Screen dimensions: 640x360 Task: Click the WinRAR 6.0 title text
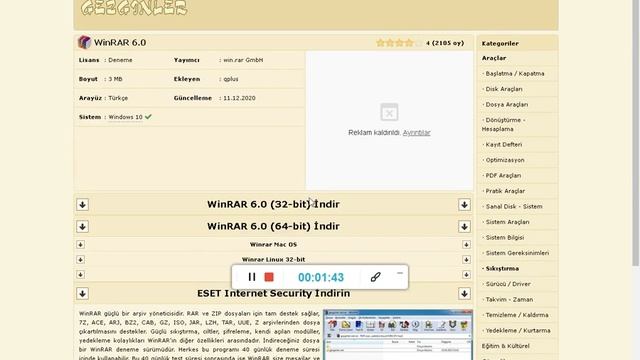point(120,42)
